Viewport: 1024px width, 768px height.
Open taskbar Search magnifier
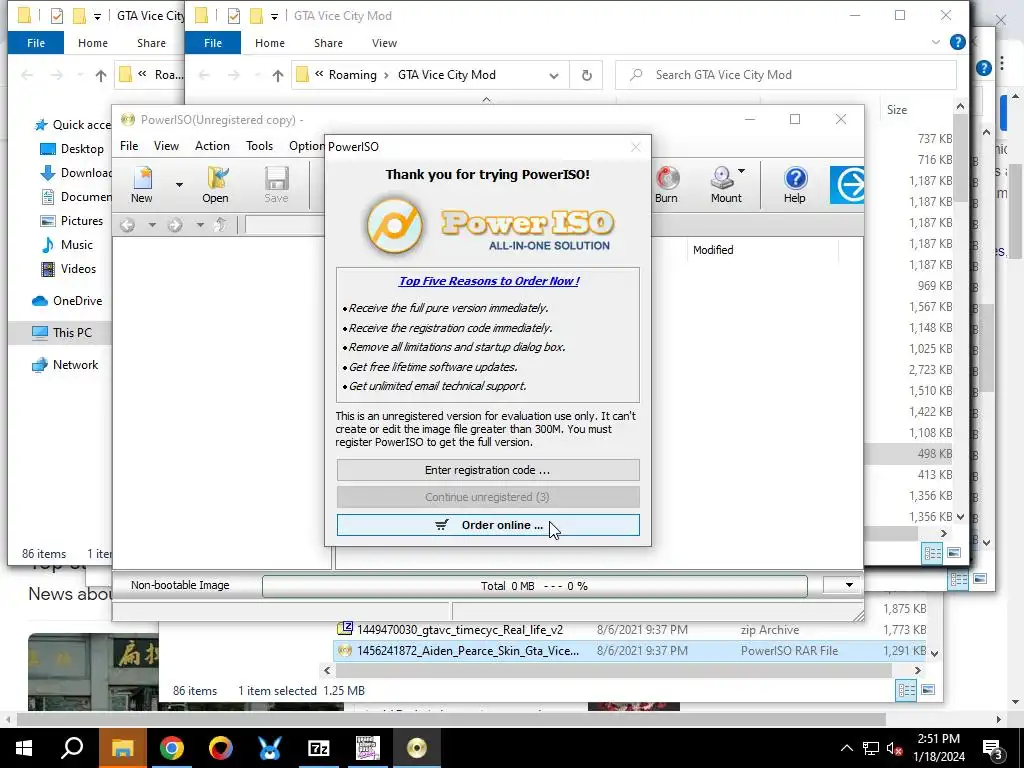click(72, 748)
